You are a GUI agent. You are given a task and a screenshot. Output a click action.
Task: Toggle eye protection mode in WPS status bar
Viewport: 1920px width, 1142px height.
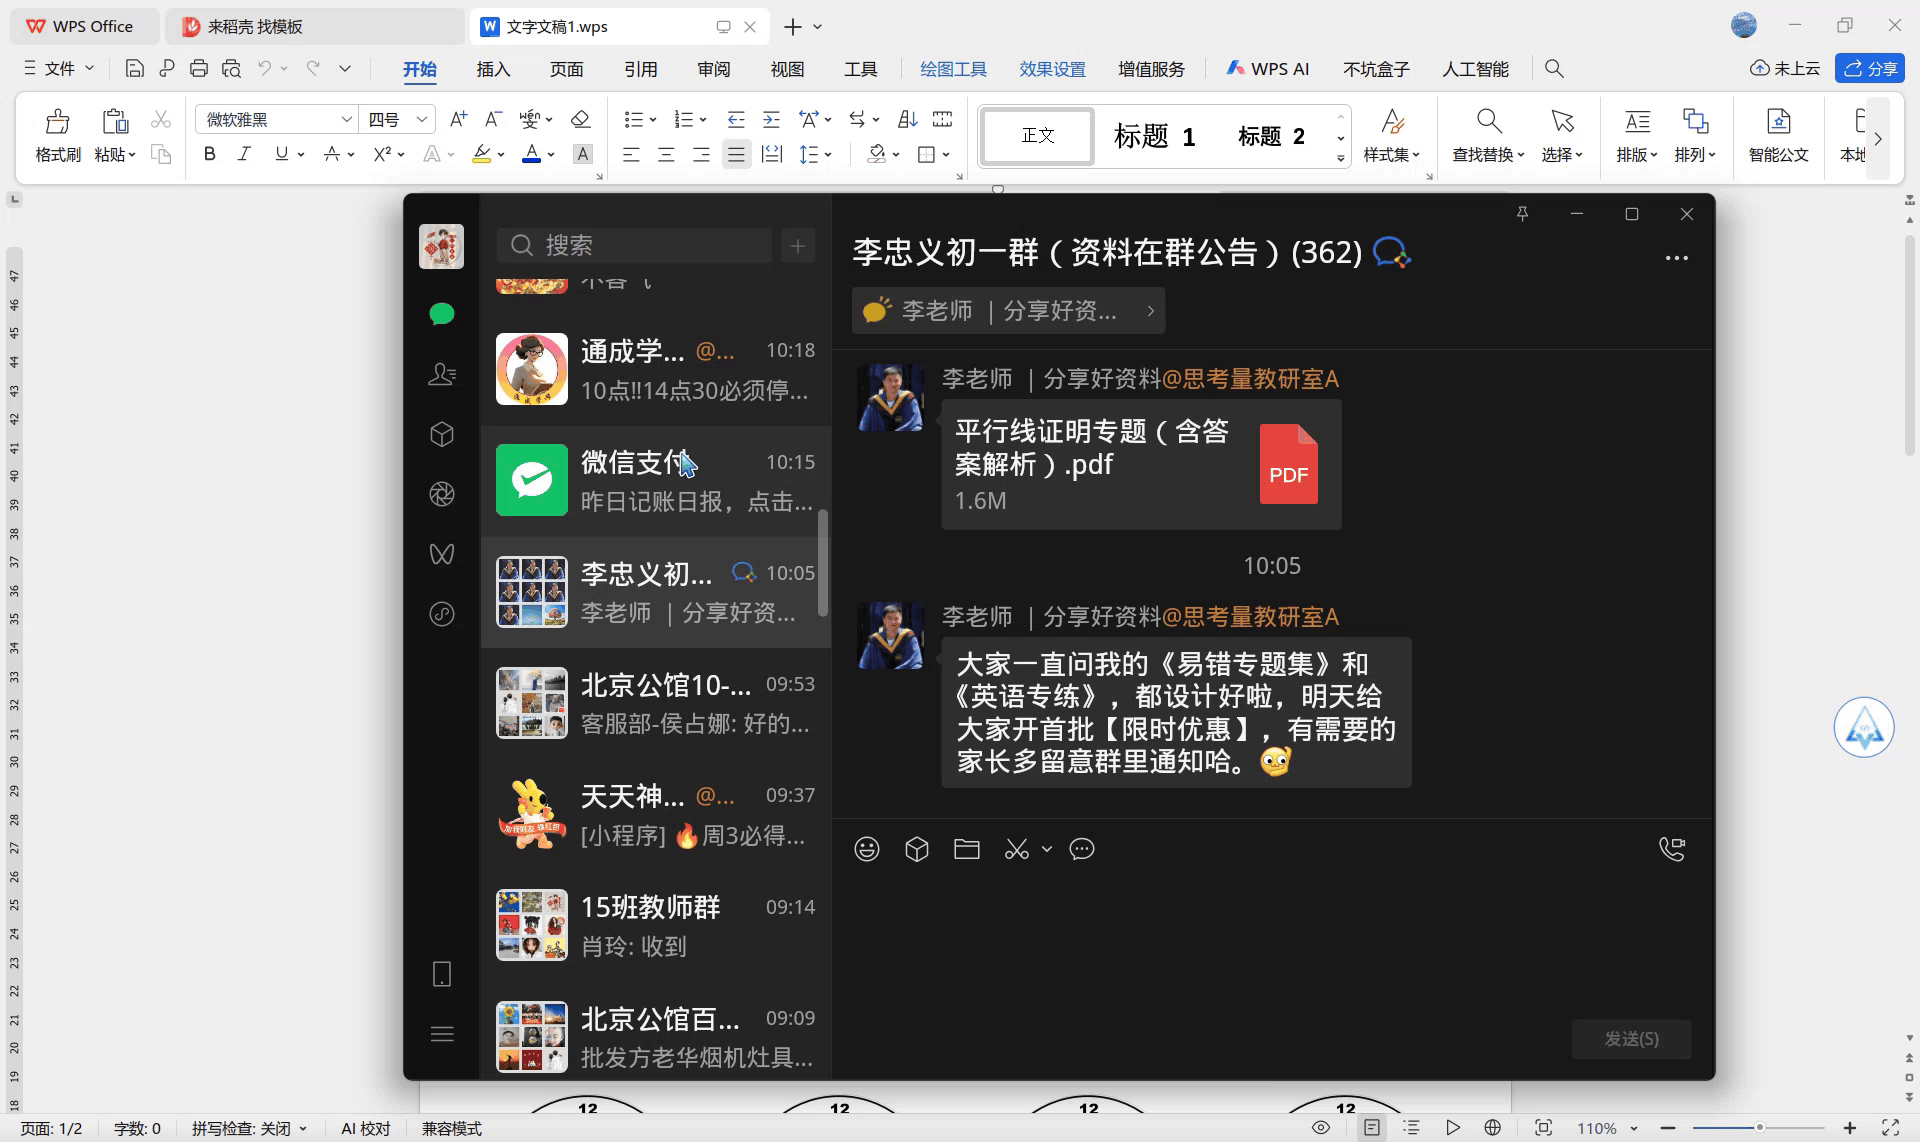coord(1321,1128)
